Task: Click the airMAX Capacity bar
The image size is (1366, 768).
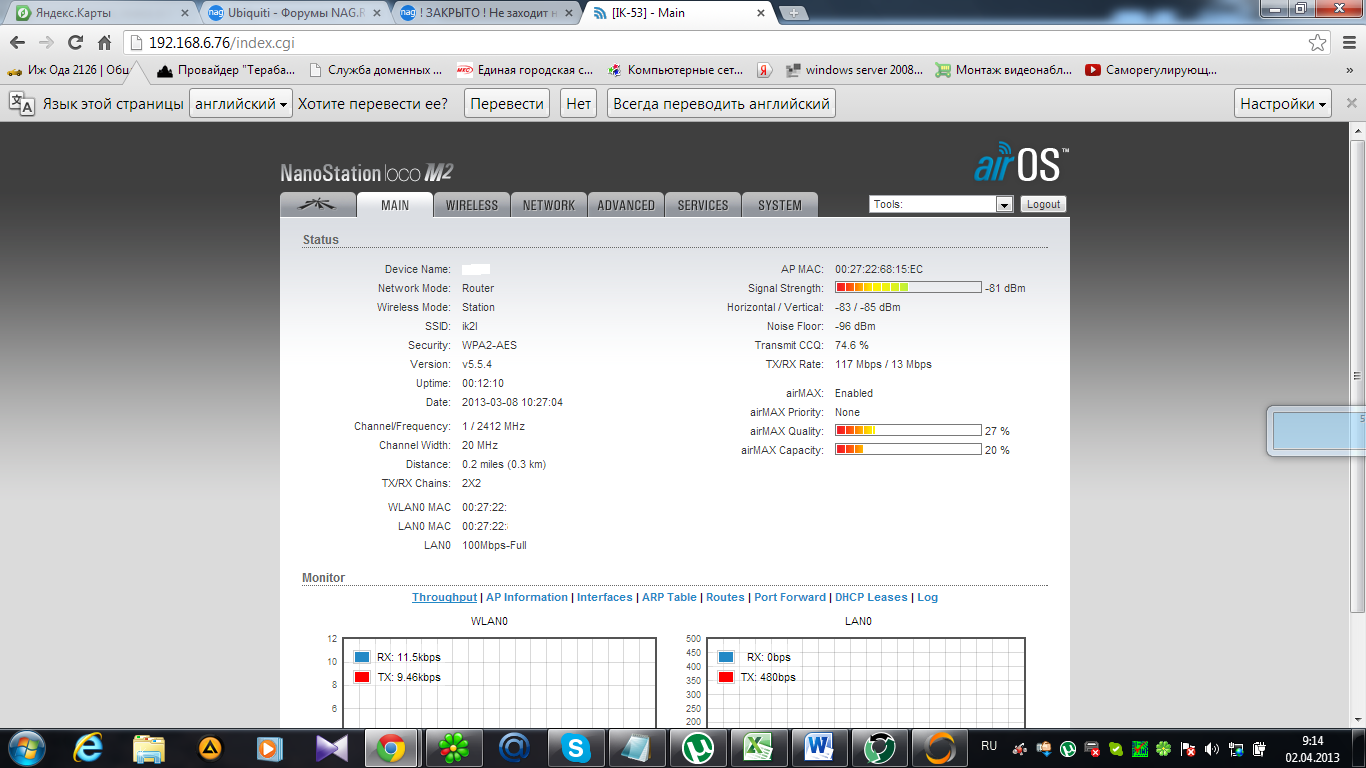Action: 908,450
